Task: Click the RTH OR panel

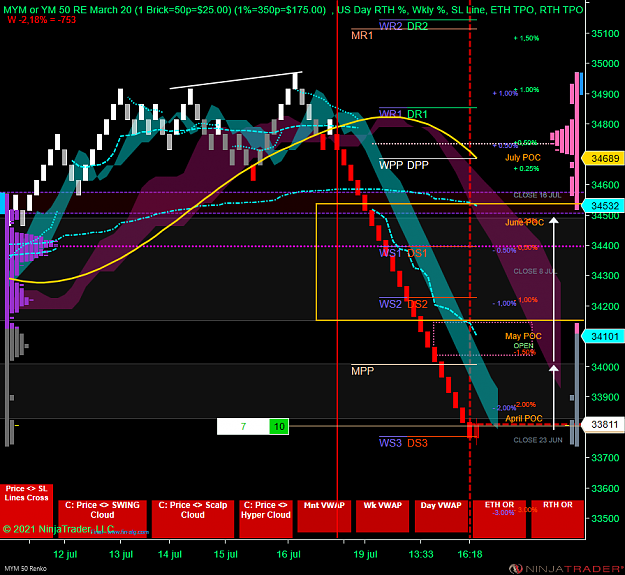Action: [x=558, y=519]
